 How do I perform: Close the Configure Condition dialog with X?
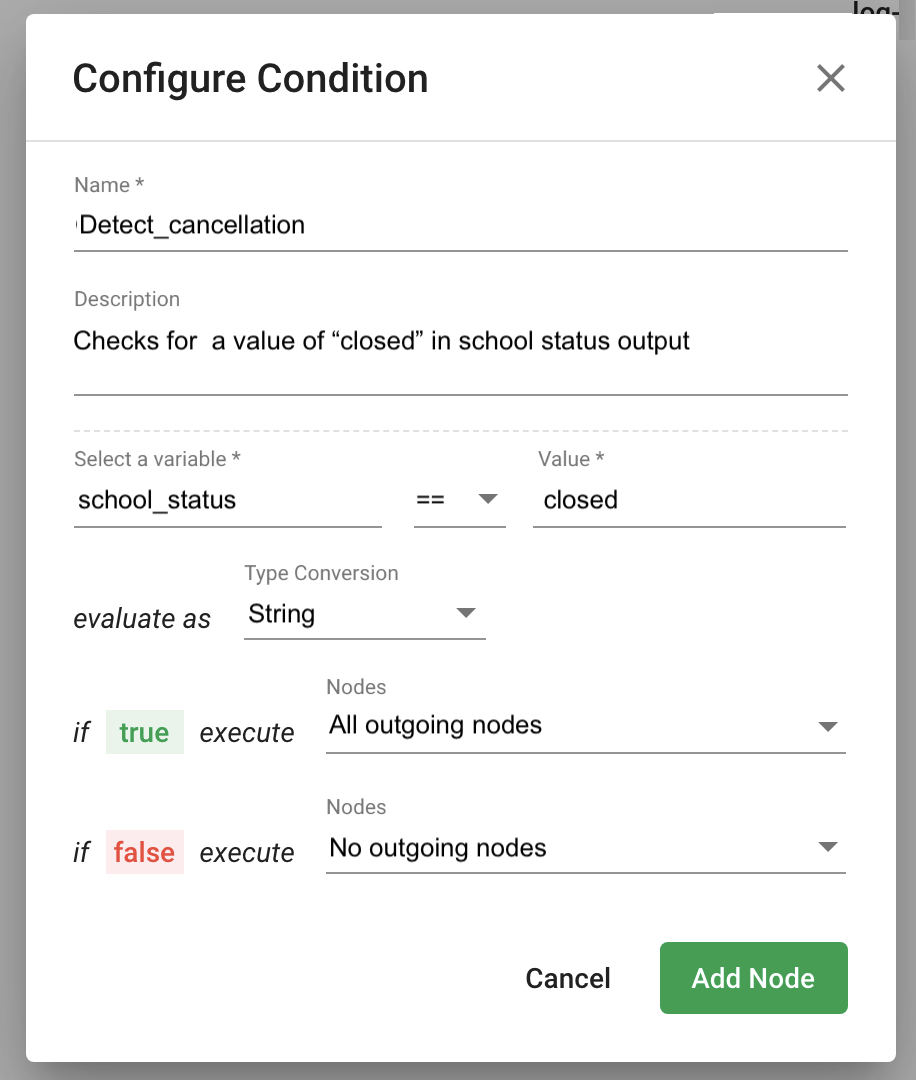coord(830,78)
